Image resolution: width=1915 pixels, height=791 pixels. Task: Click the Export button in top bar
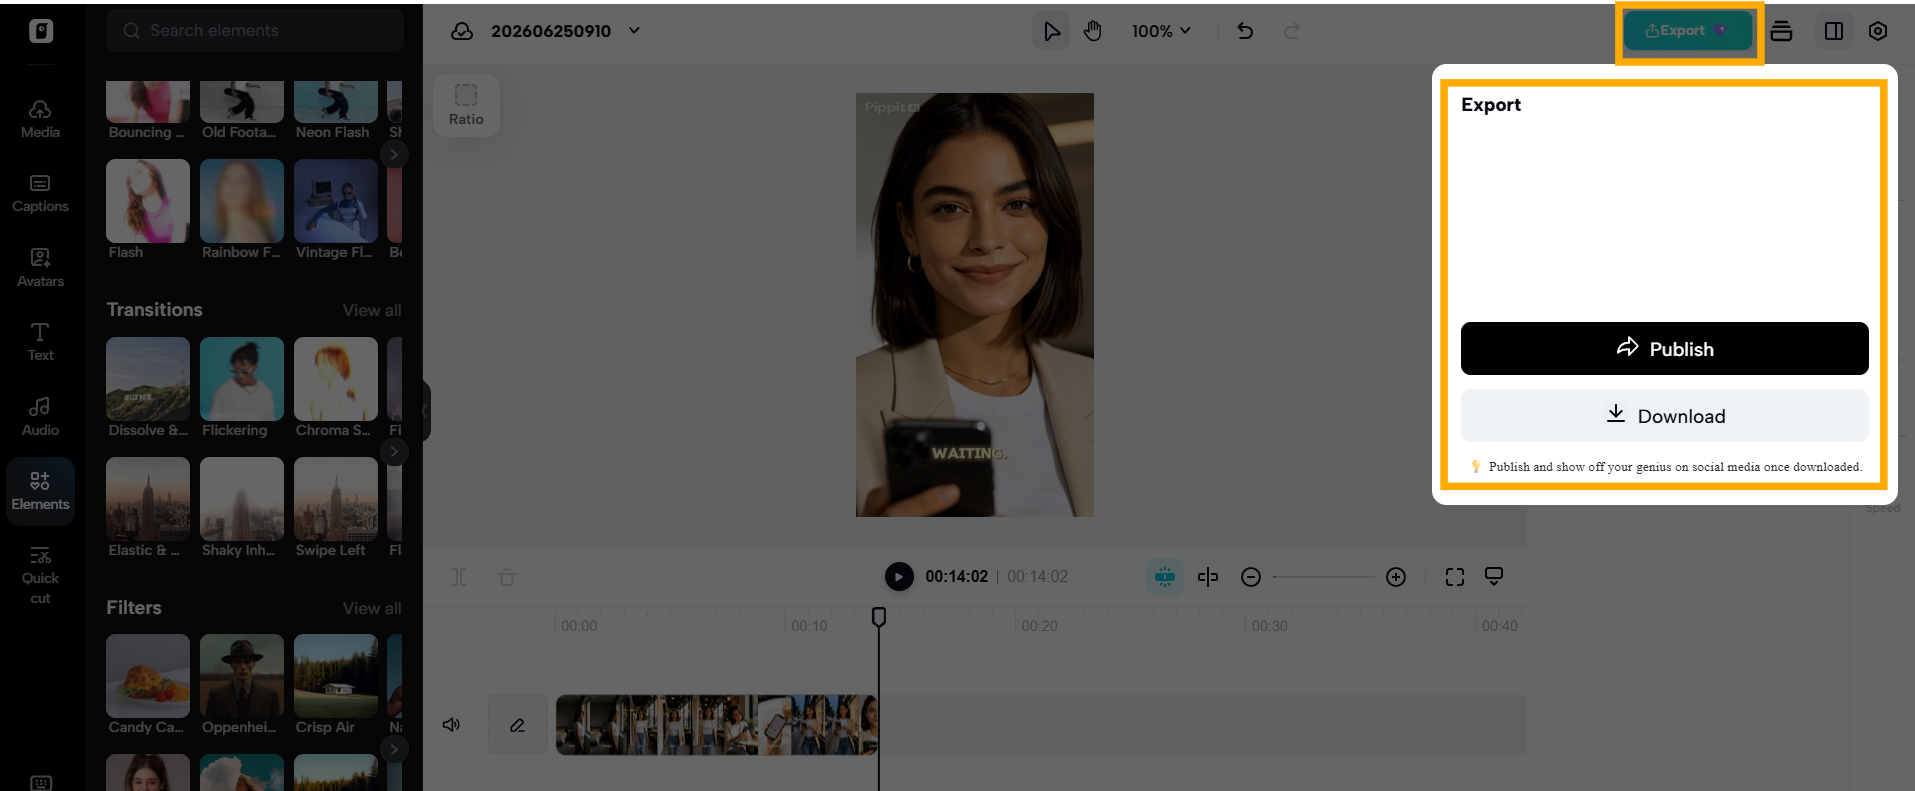point(1687,31)
